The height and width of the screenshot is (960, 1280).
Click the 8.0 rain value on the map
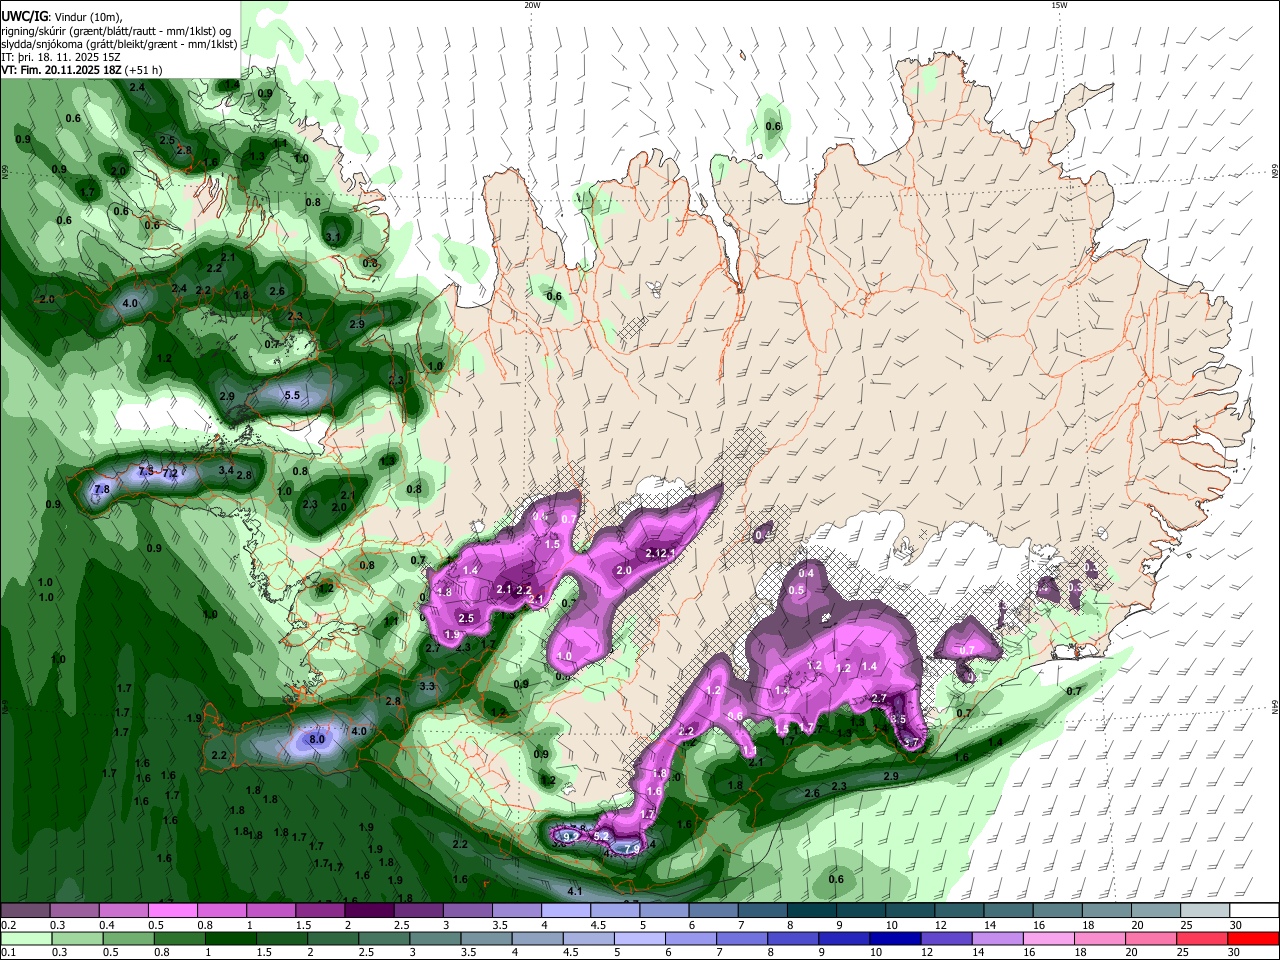tap(317, 739)
